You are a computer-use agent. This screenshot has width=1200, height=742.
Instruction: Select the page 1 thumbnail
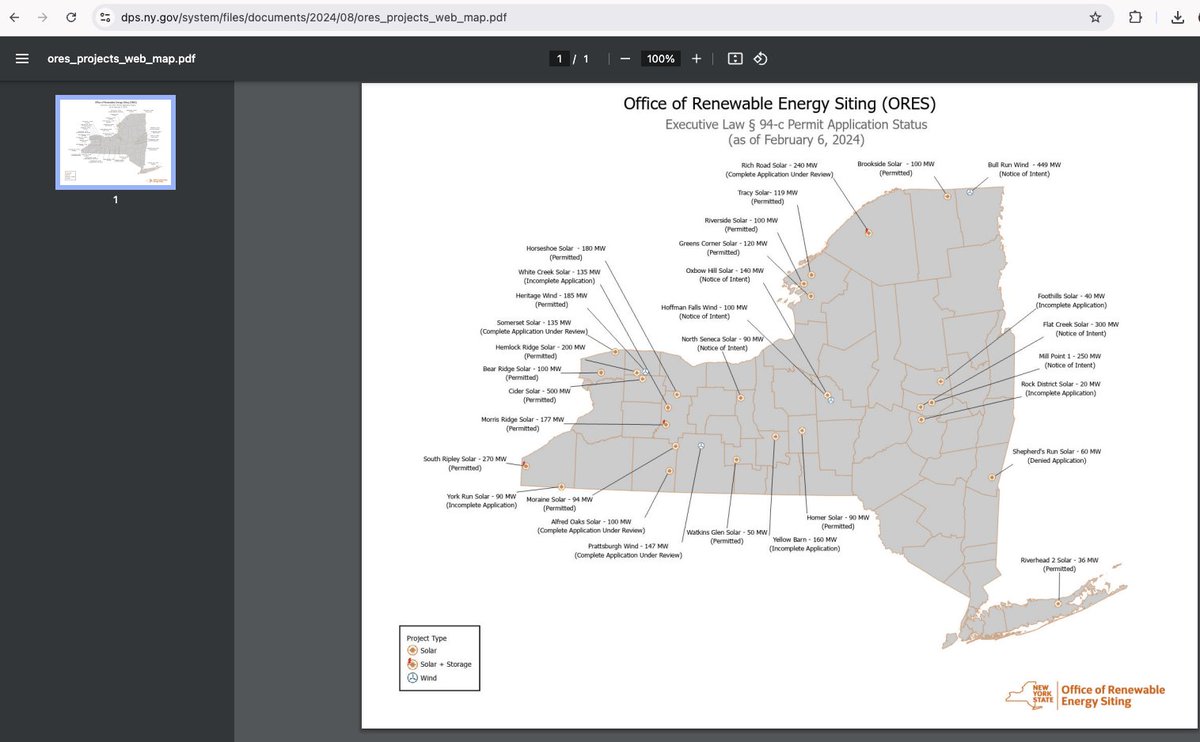115,141
